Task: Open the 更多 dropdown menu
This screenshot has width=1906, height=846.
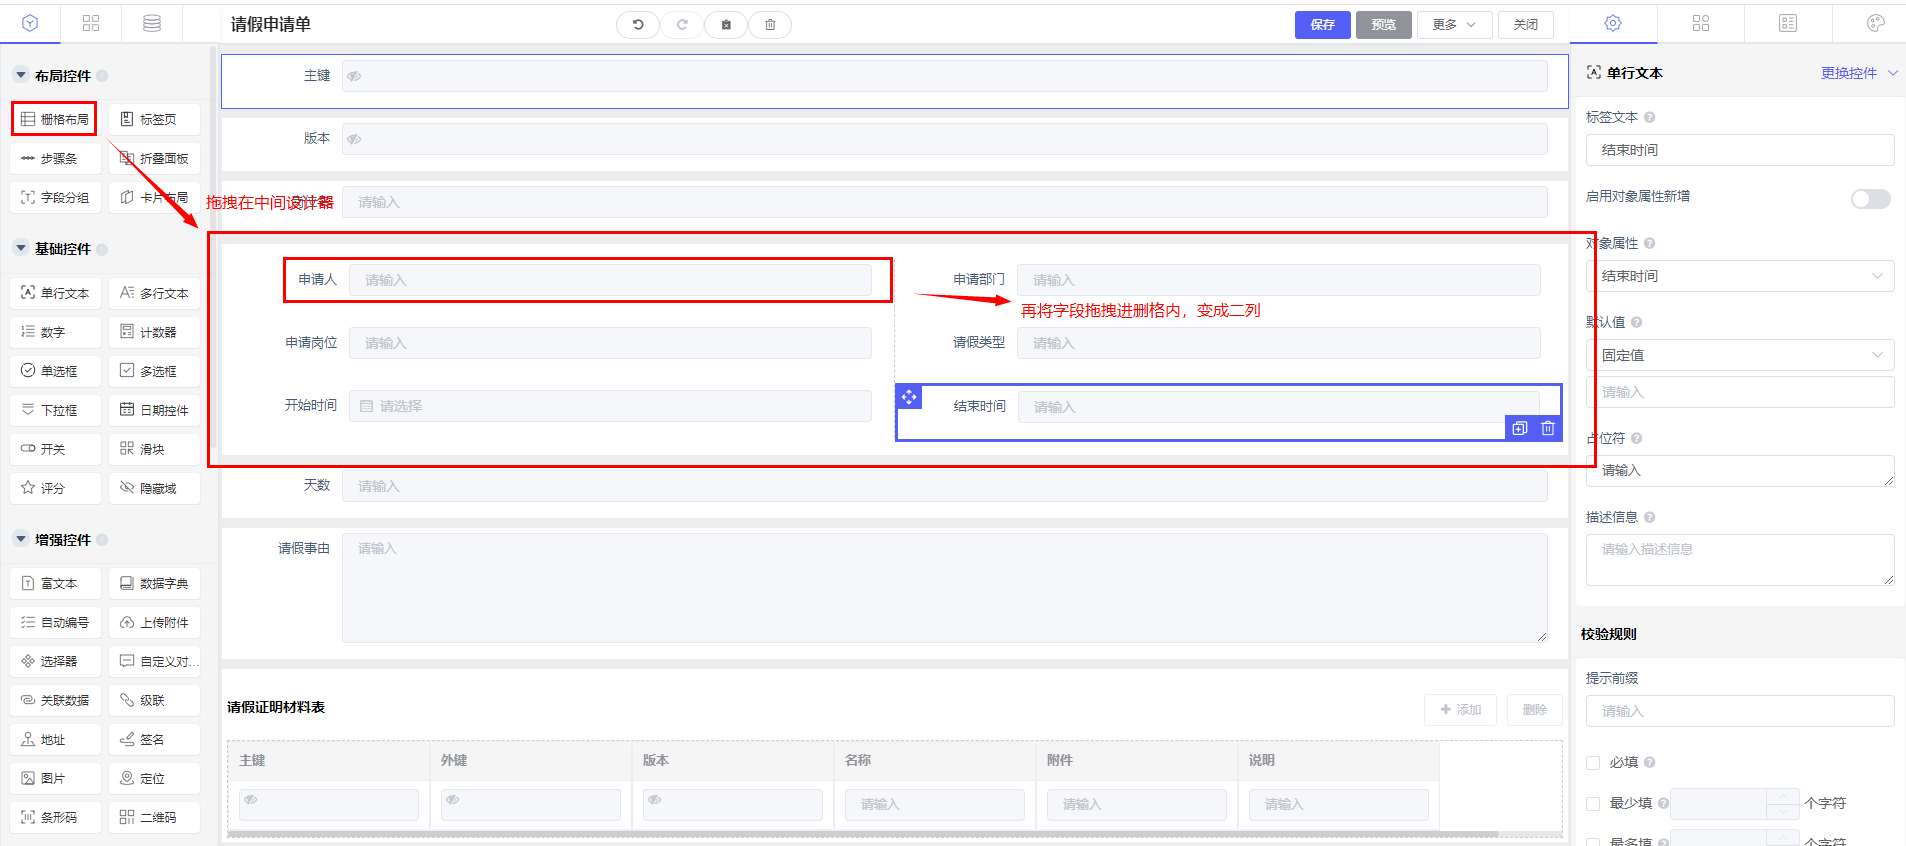Action: [x=1454, y=25]
